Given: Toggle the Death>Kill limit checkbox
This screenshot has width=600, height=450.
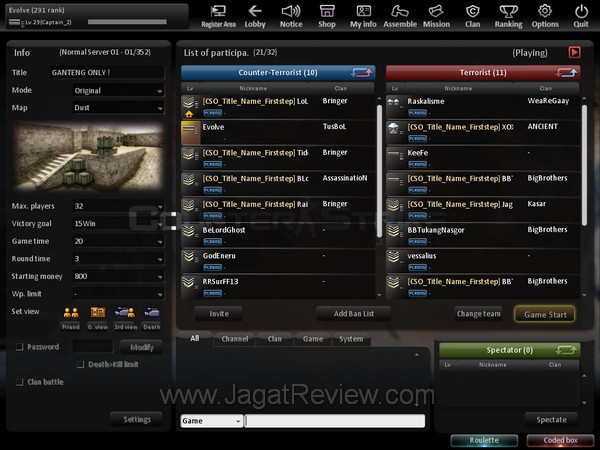Looking at the screenshot, I should [x=80, y=364].
